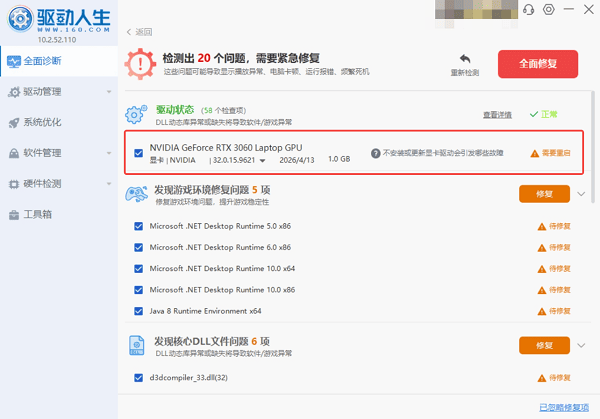Click the 驱动管理 gear icon in sidebar
The height and width of the screenshot is (419, 600).
click(14, 92)
